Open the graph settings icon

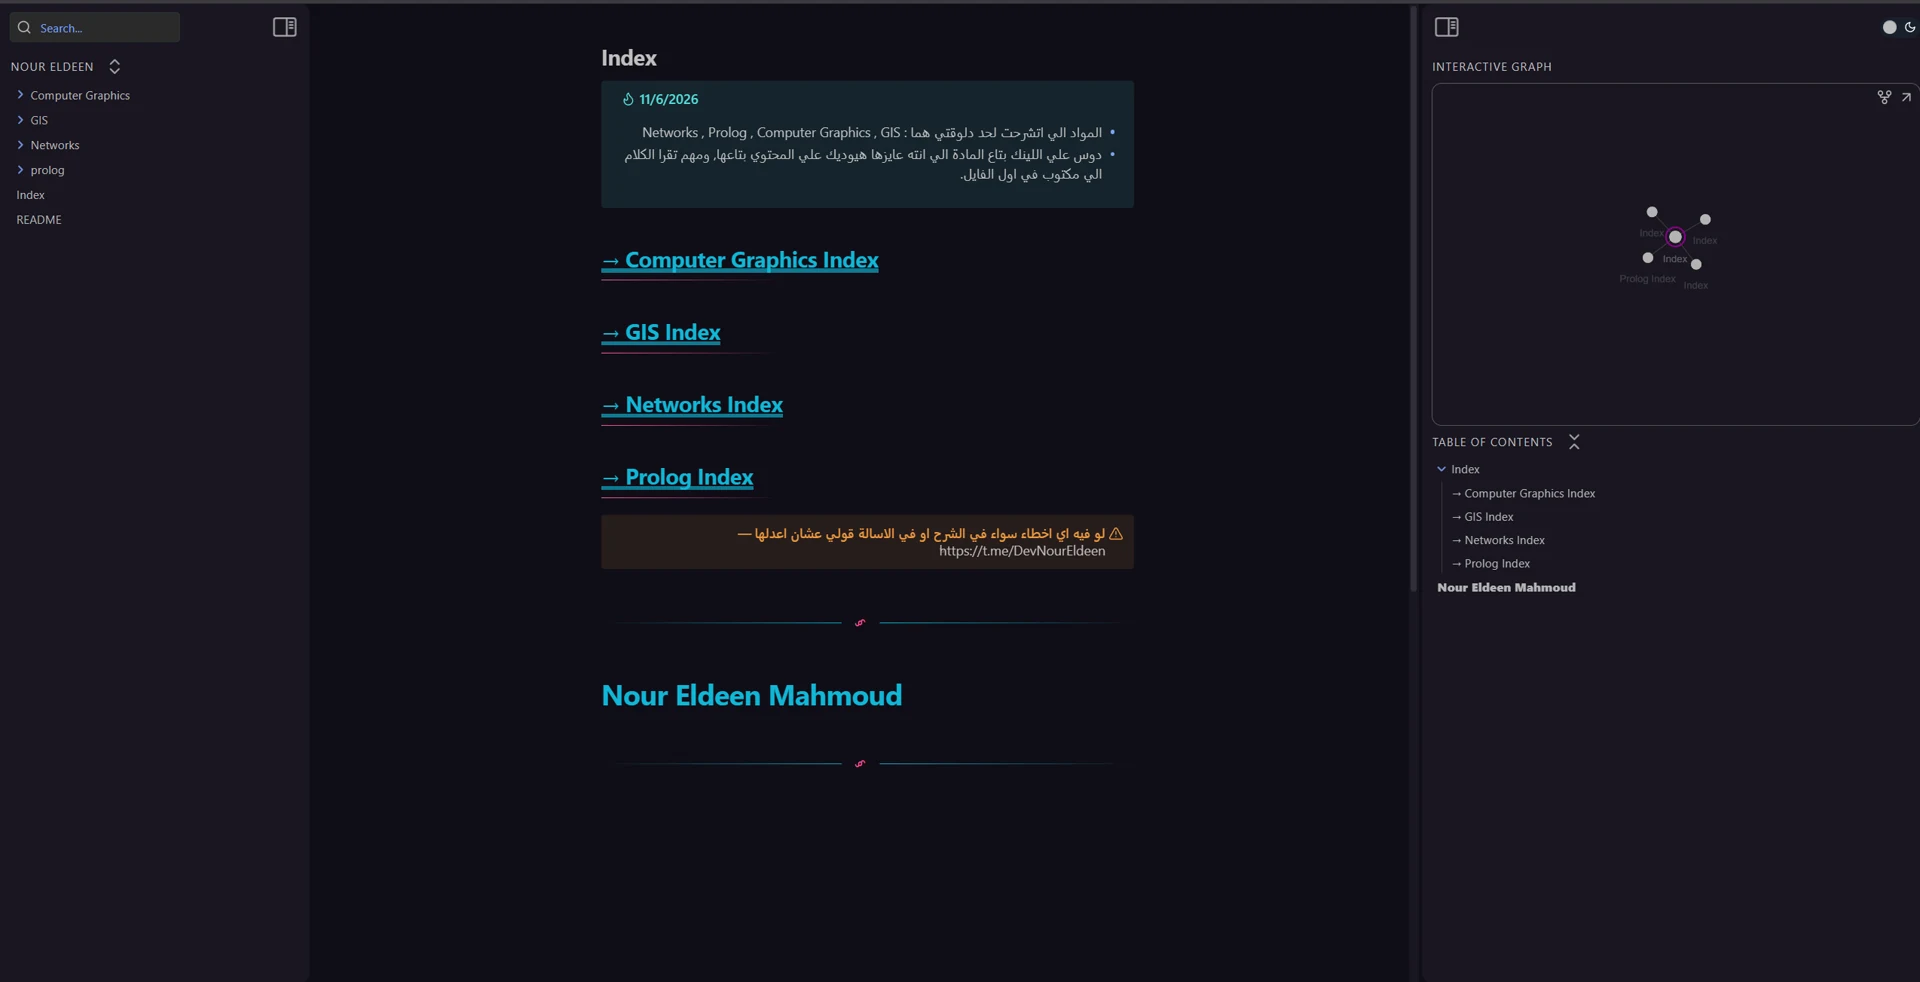click(x=1884, y=97)
